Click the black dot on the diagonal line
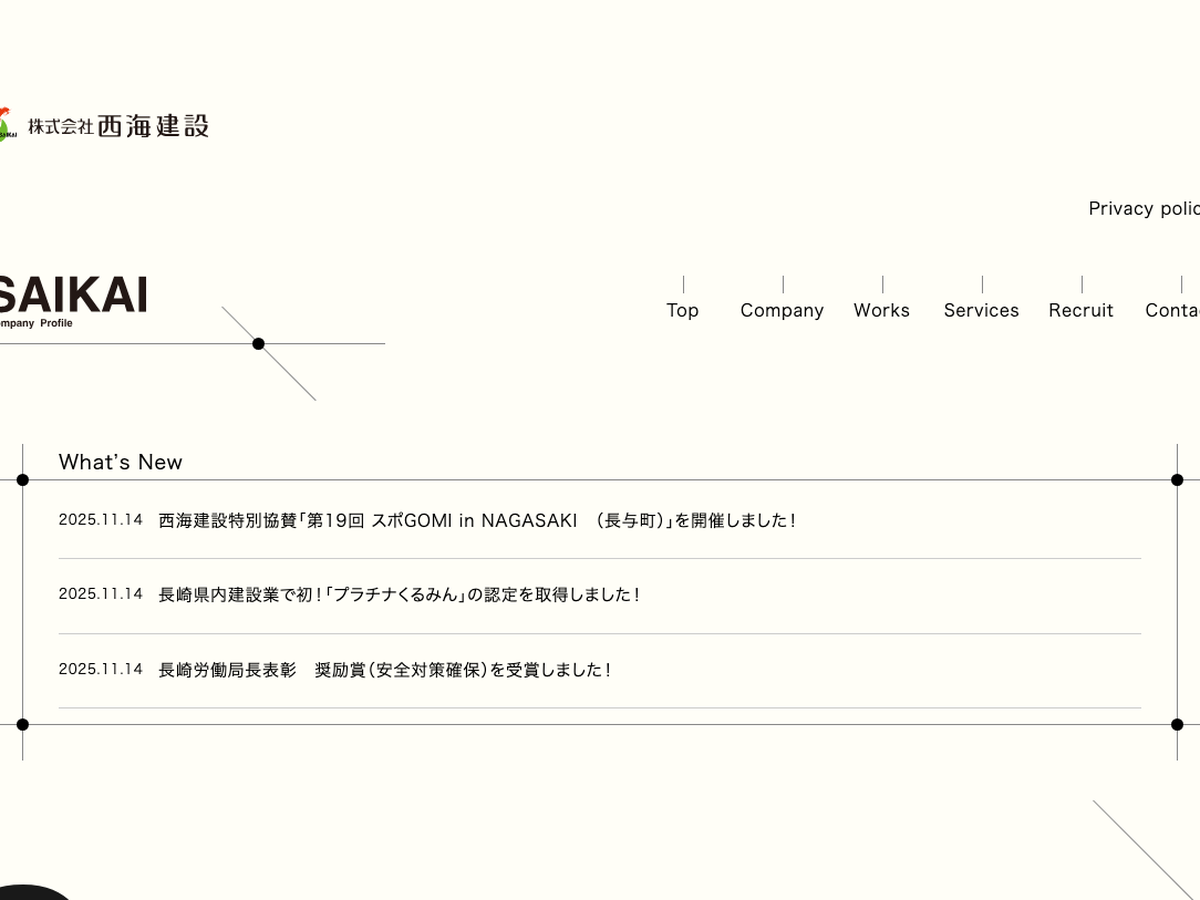The height and width of the screenshot is (900, 1200). (x=258, y=344)
